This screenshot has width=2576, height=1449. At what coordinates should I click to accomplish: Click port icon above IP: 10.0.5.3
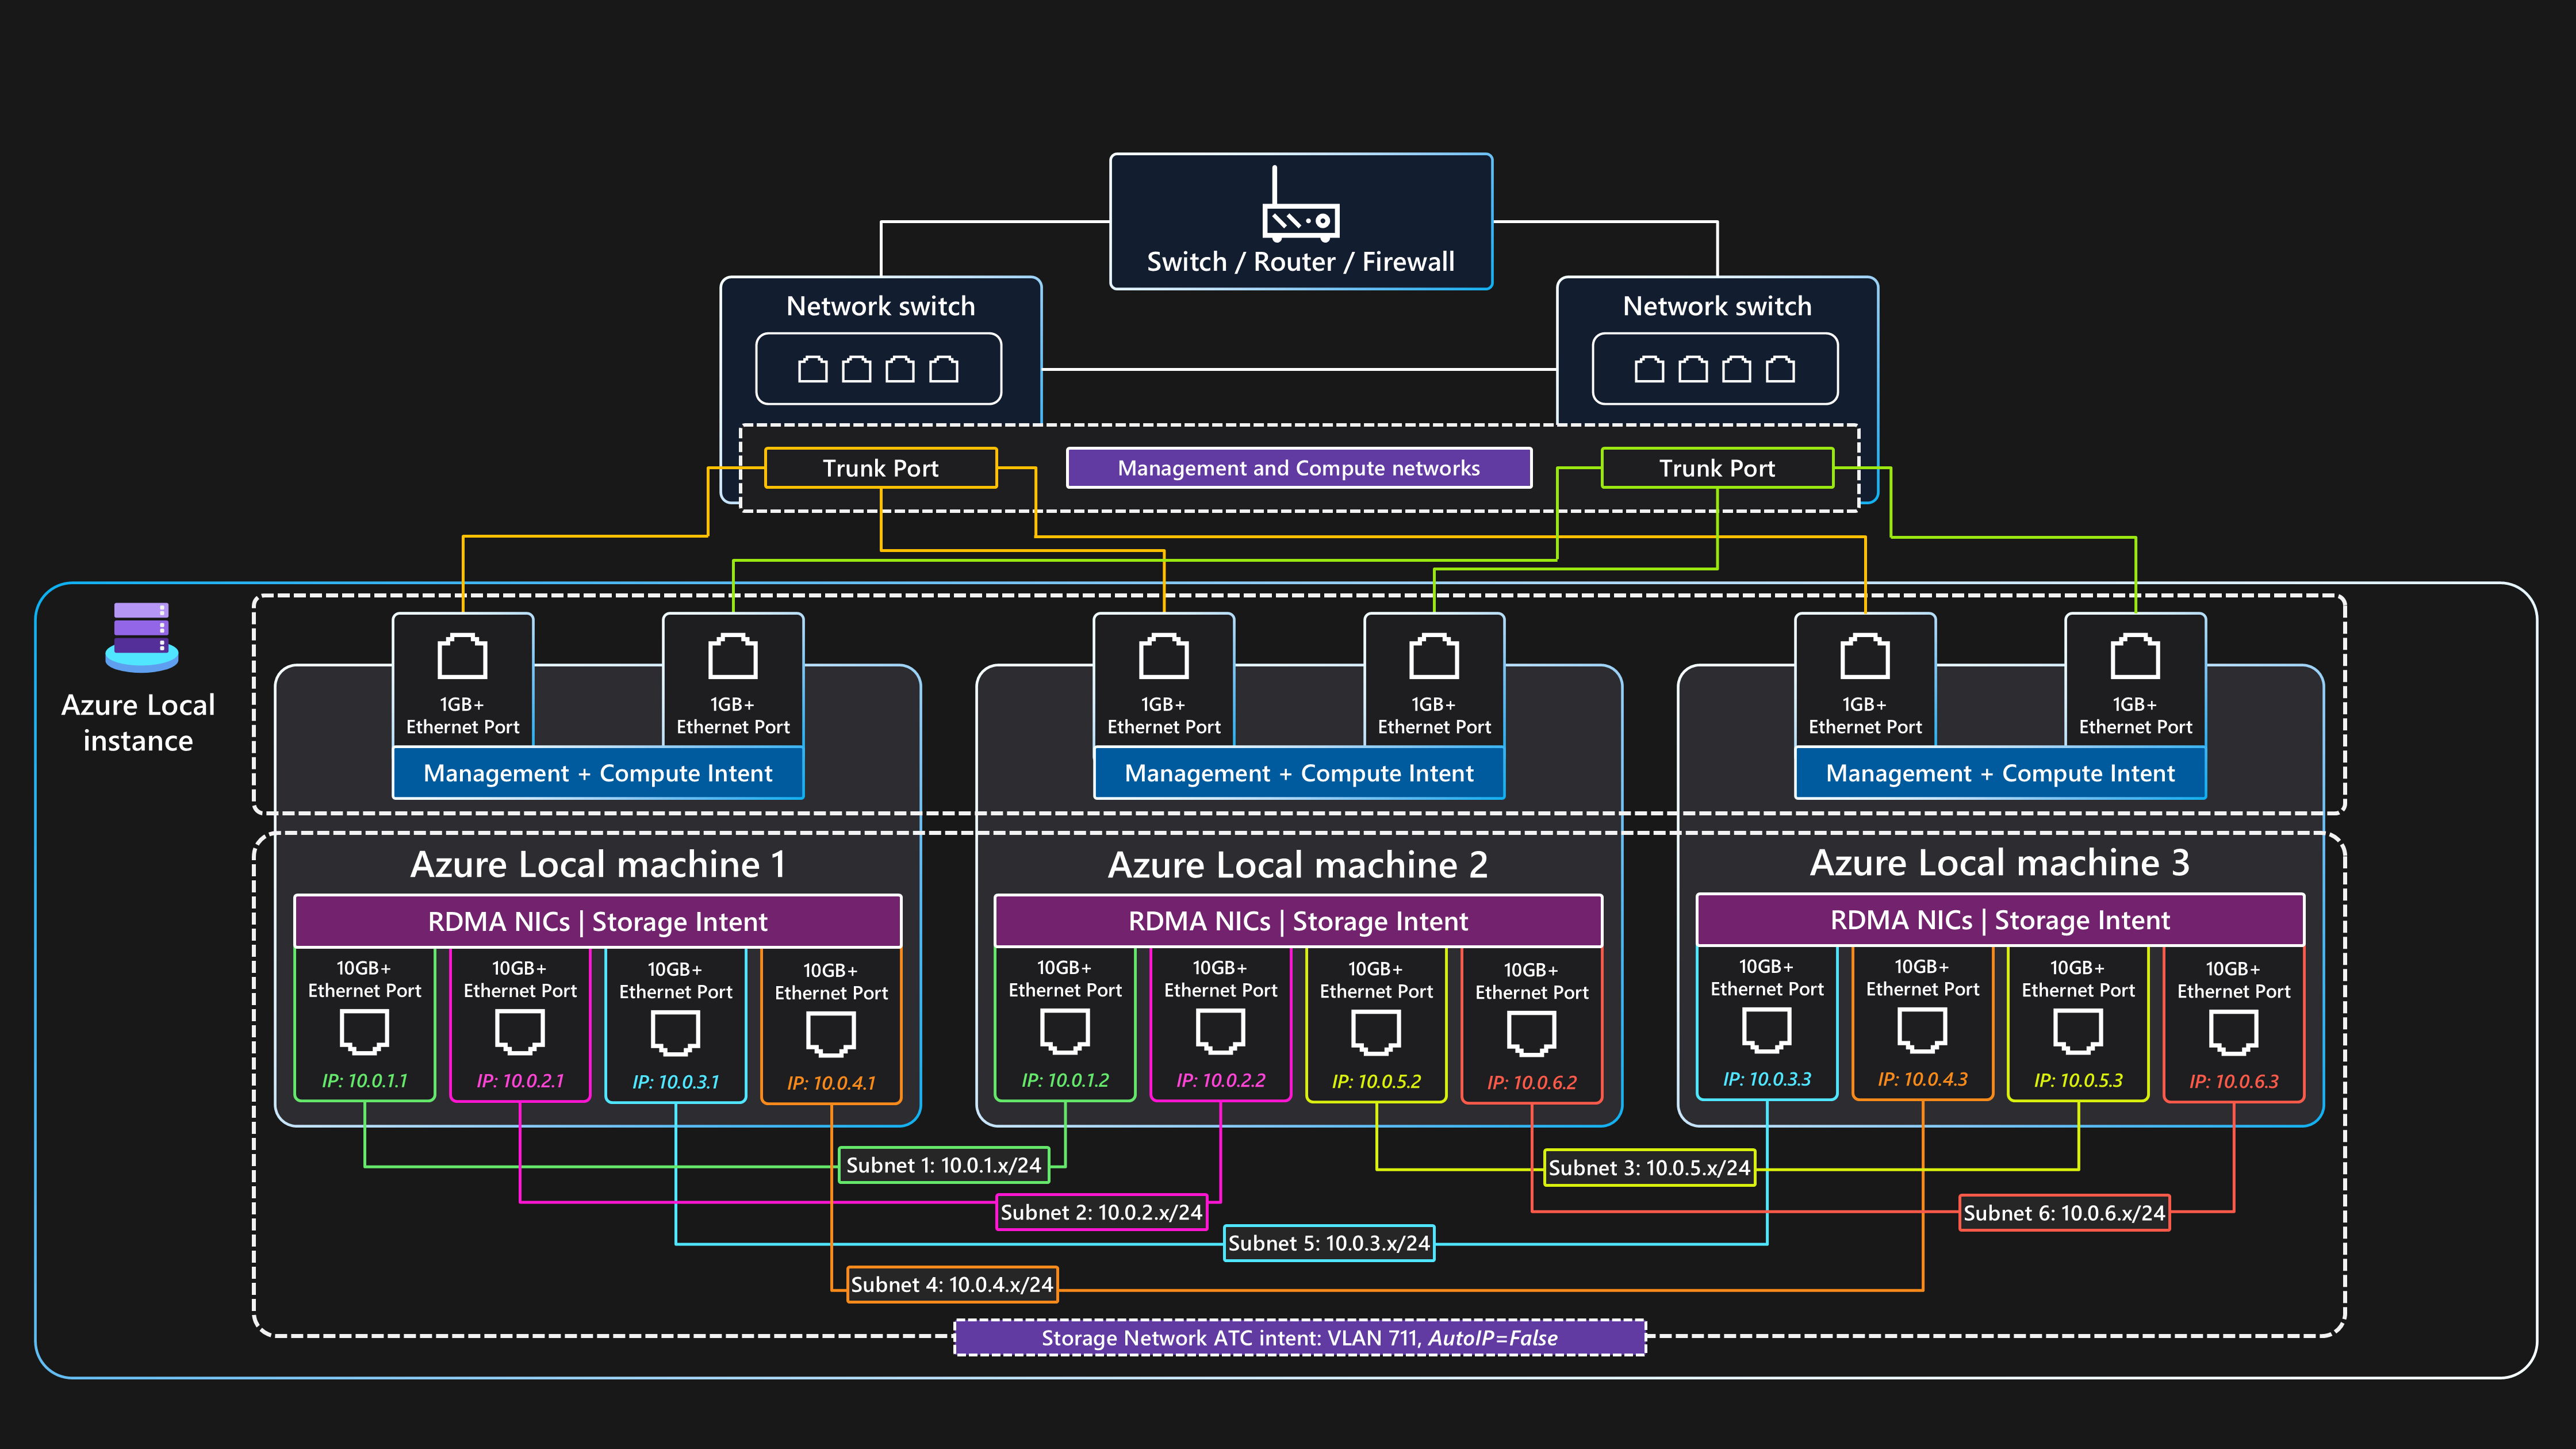(x=2078, y=1032)
